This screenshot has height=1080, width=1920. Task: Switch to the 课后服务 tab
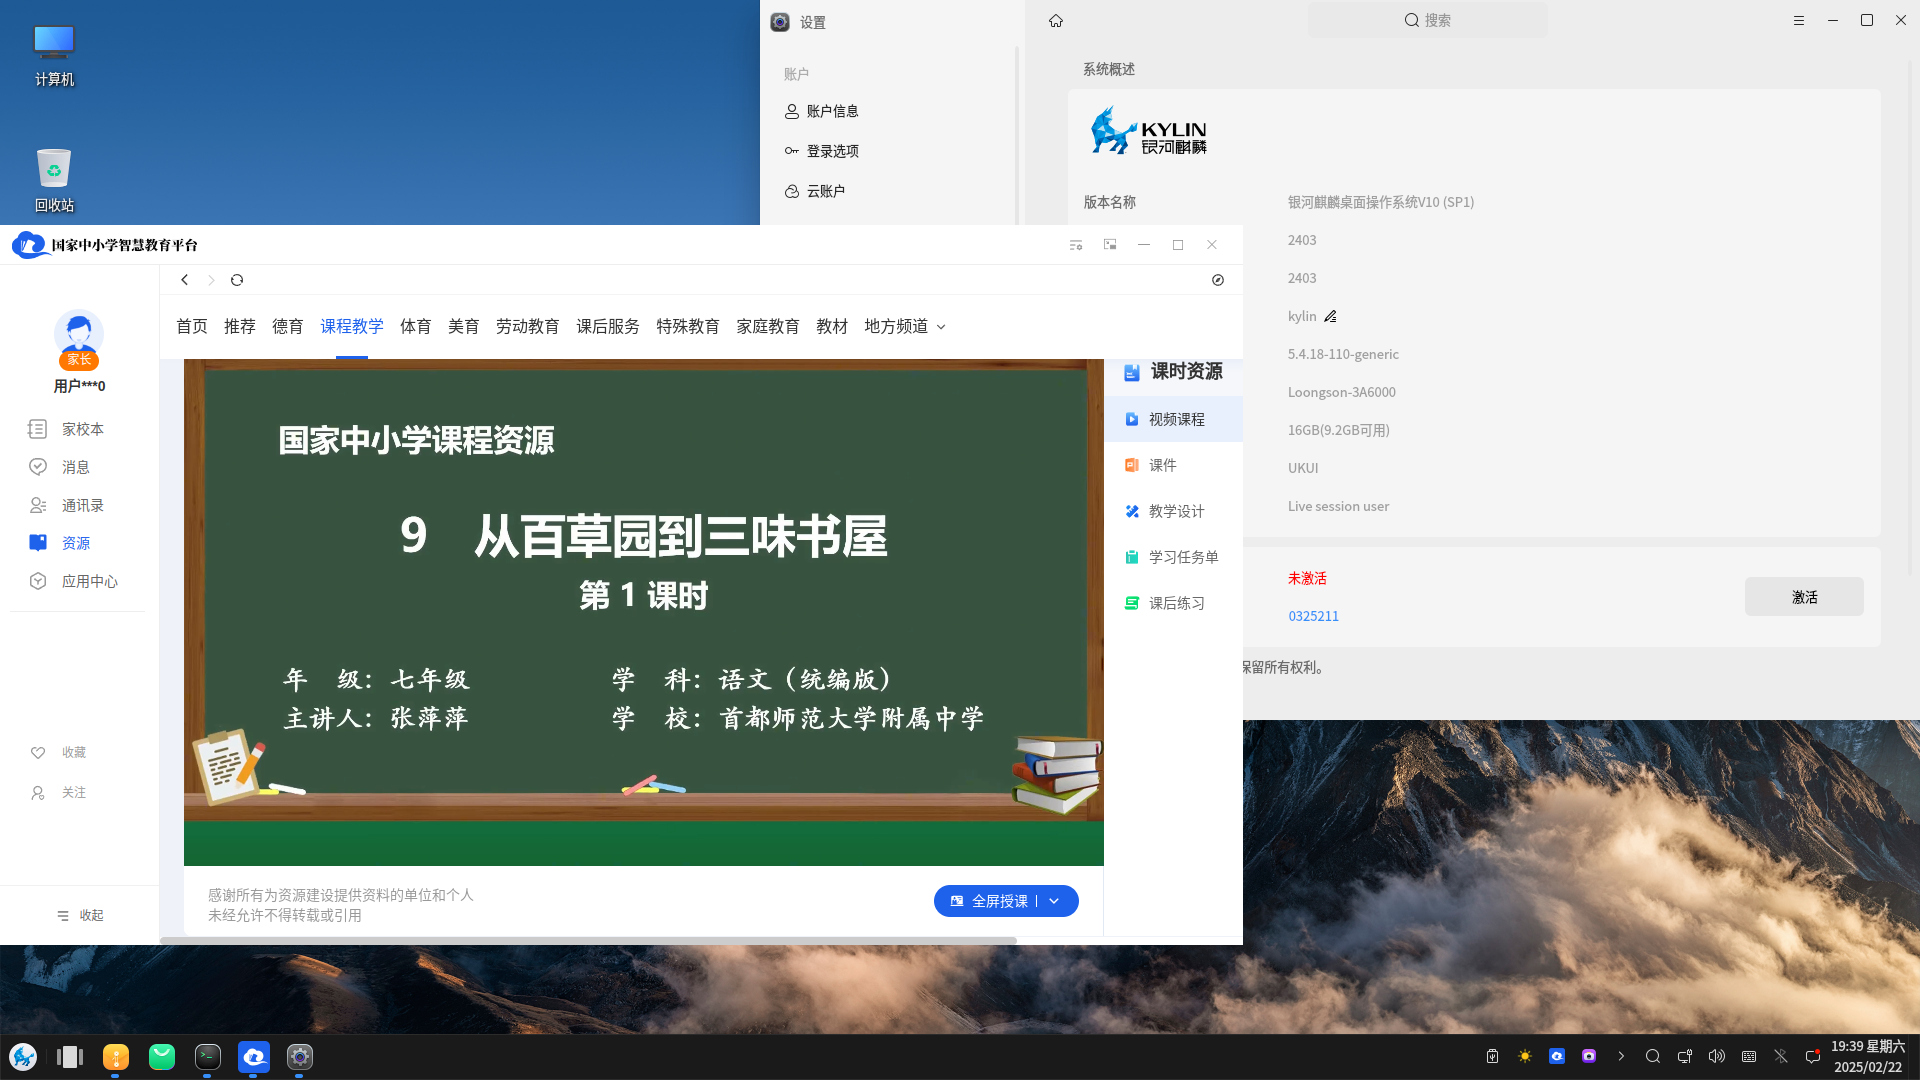[608, 326]
